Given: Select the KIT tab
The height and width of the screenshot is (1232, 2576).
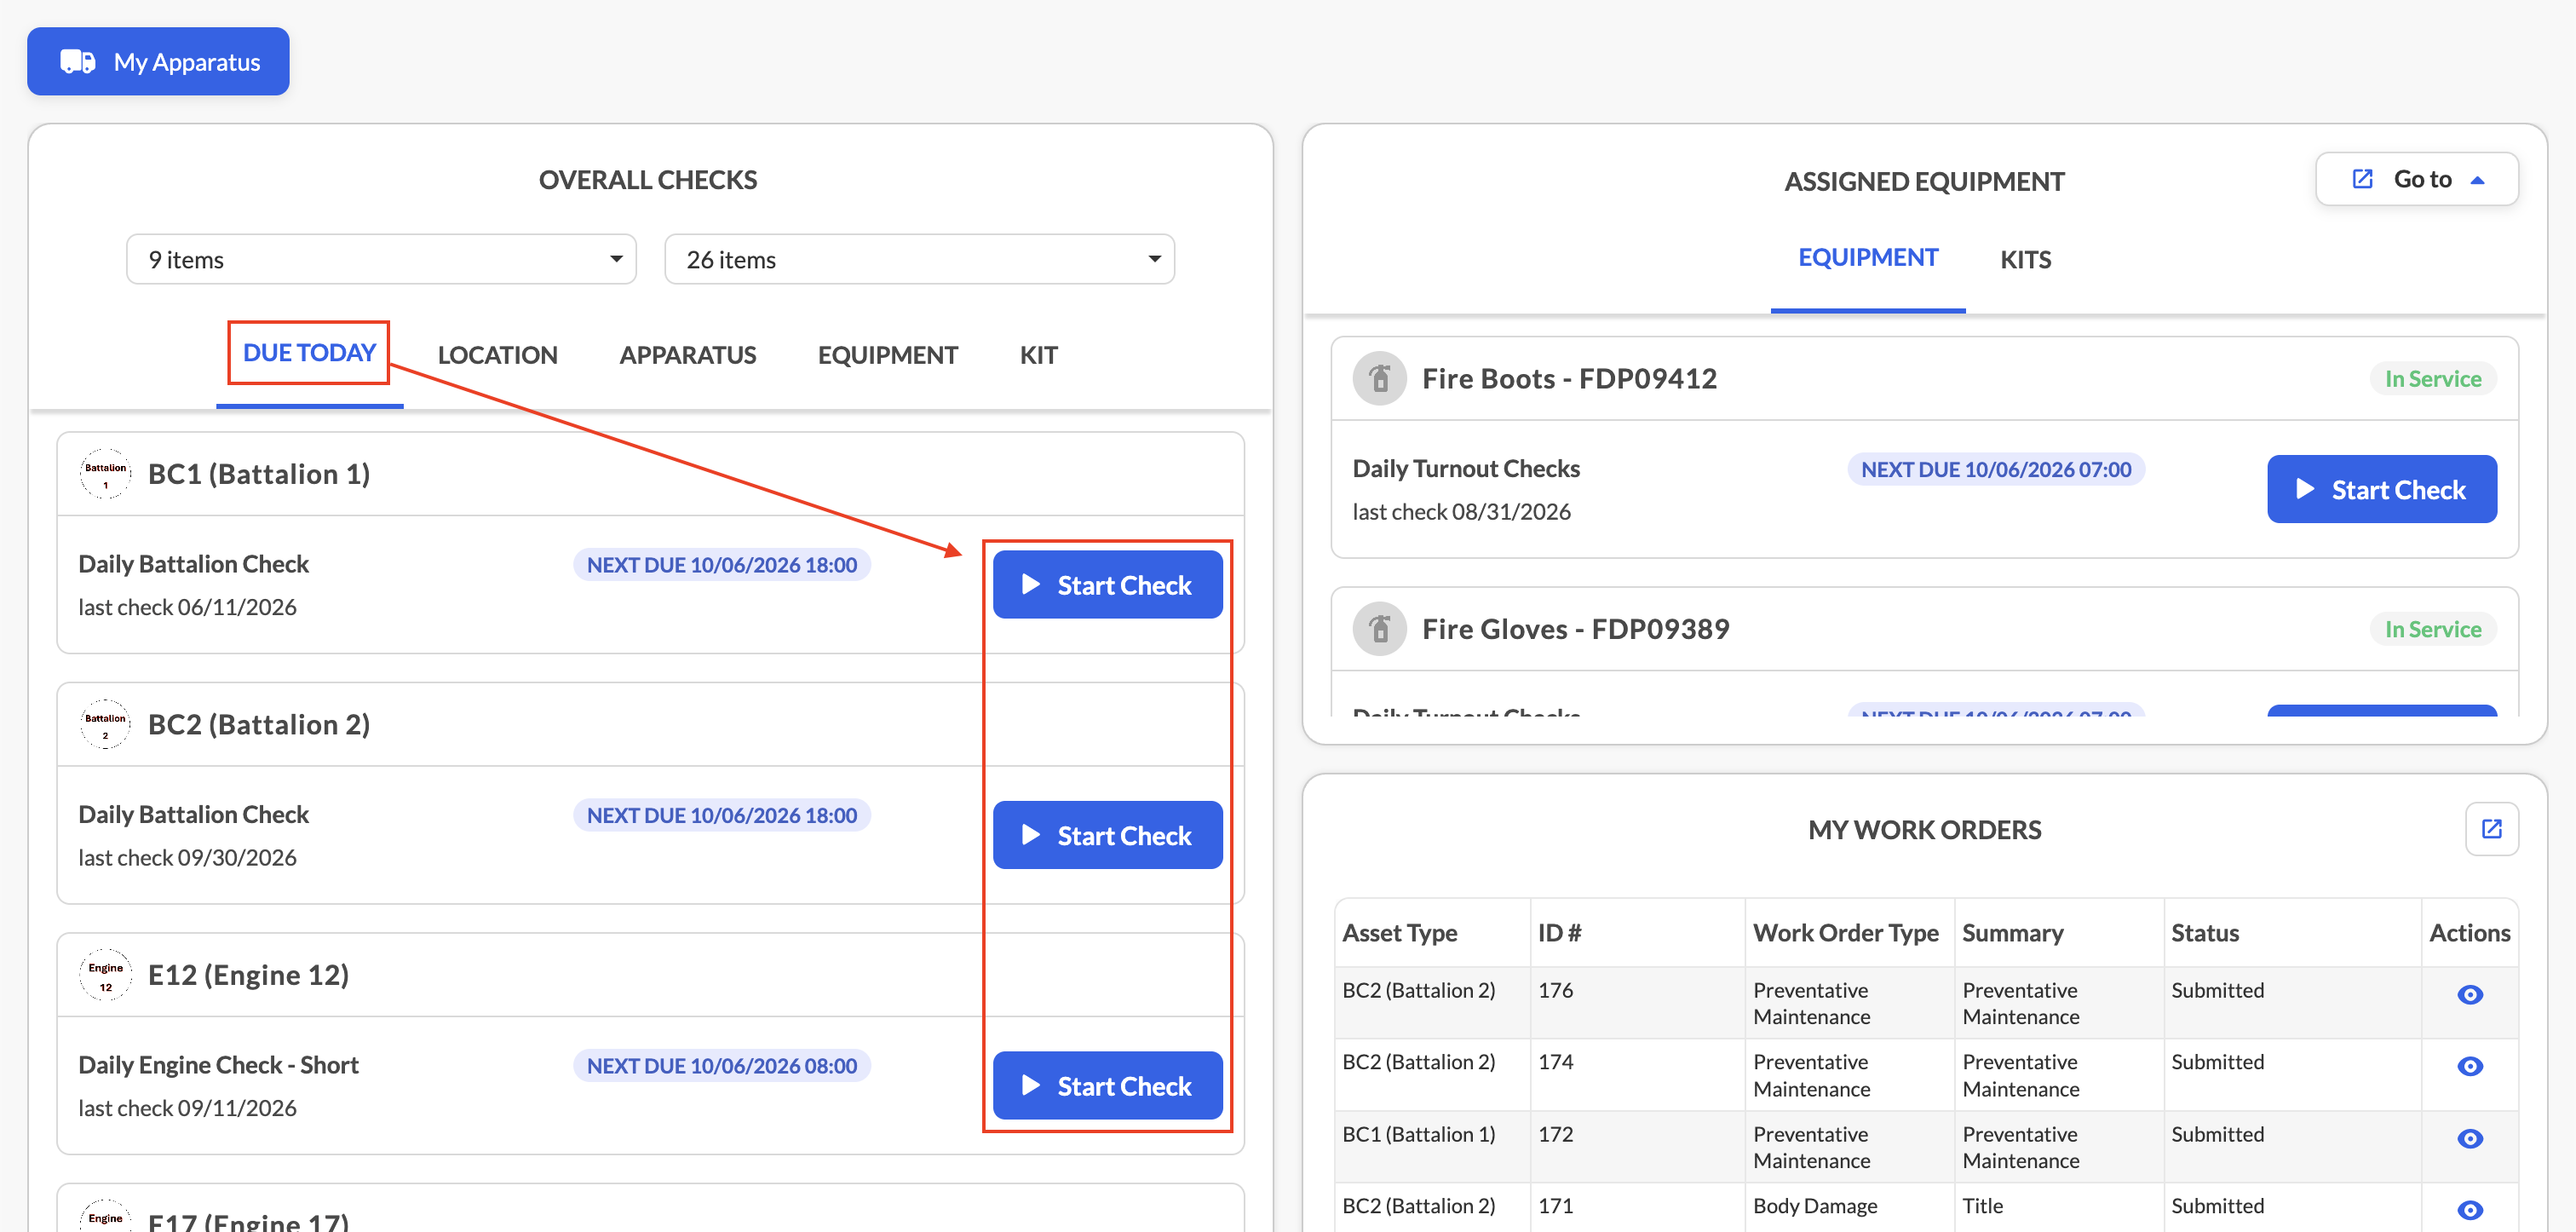Looking at the screenshot, I should pyautogui.click(x=1038, y=355).
